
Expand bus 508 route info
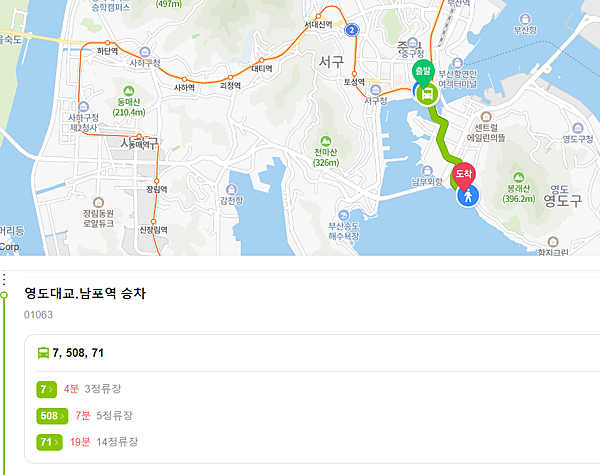[x=49, y=415]
